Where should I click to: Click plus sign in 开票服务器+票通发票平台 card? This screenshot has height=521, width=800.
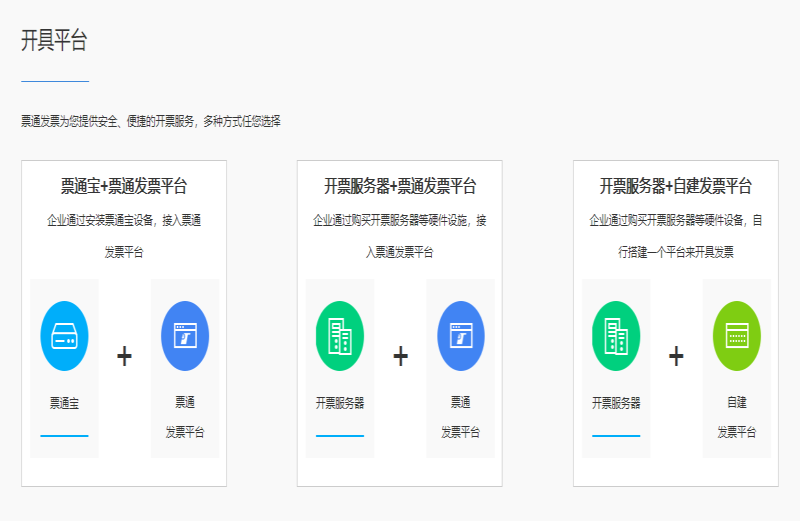tap(401, 356)
